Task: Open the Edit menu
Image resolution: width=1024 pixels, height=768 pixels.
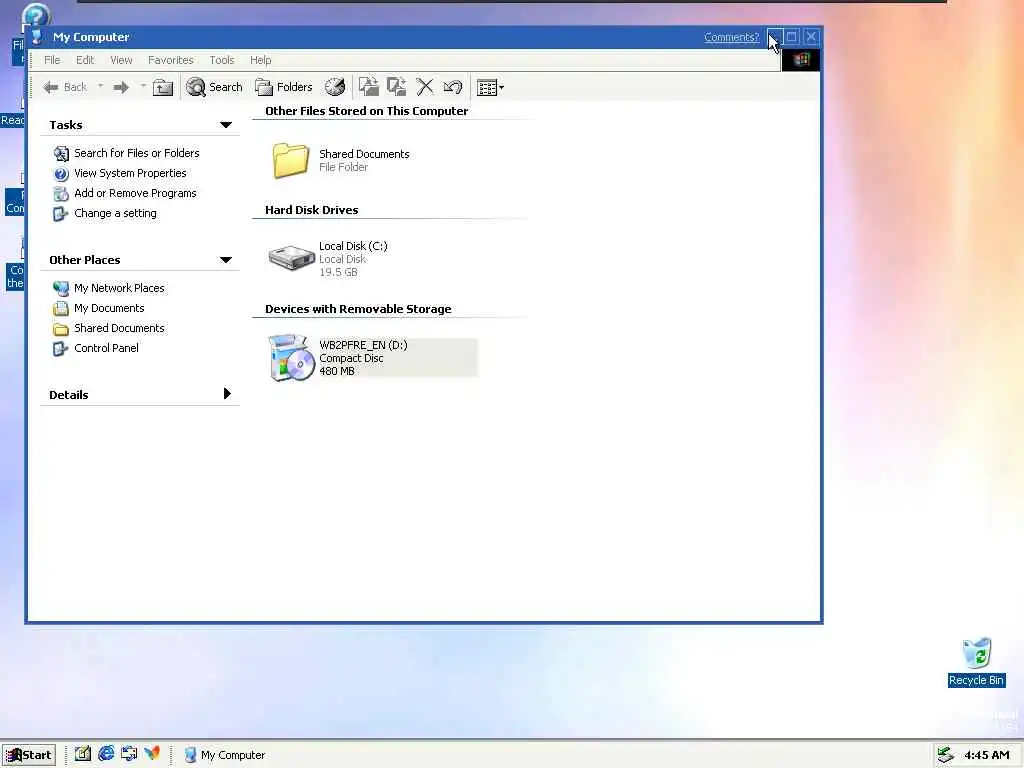Action: point(85,60)
